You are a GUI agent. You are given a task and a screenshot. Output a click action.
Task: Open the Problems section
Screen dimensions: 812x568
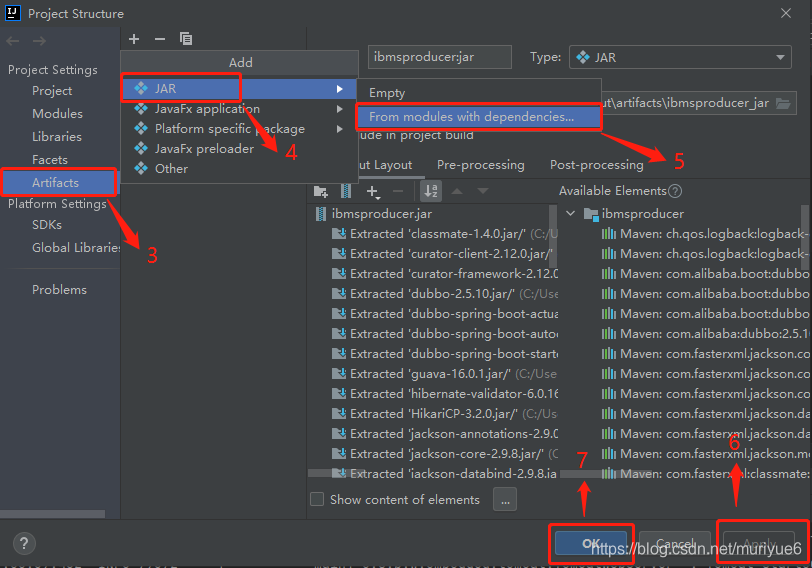59,289
